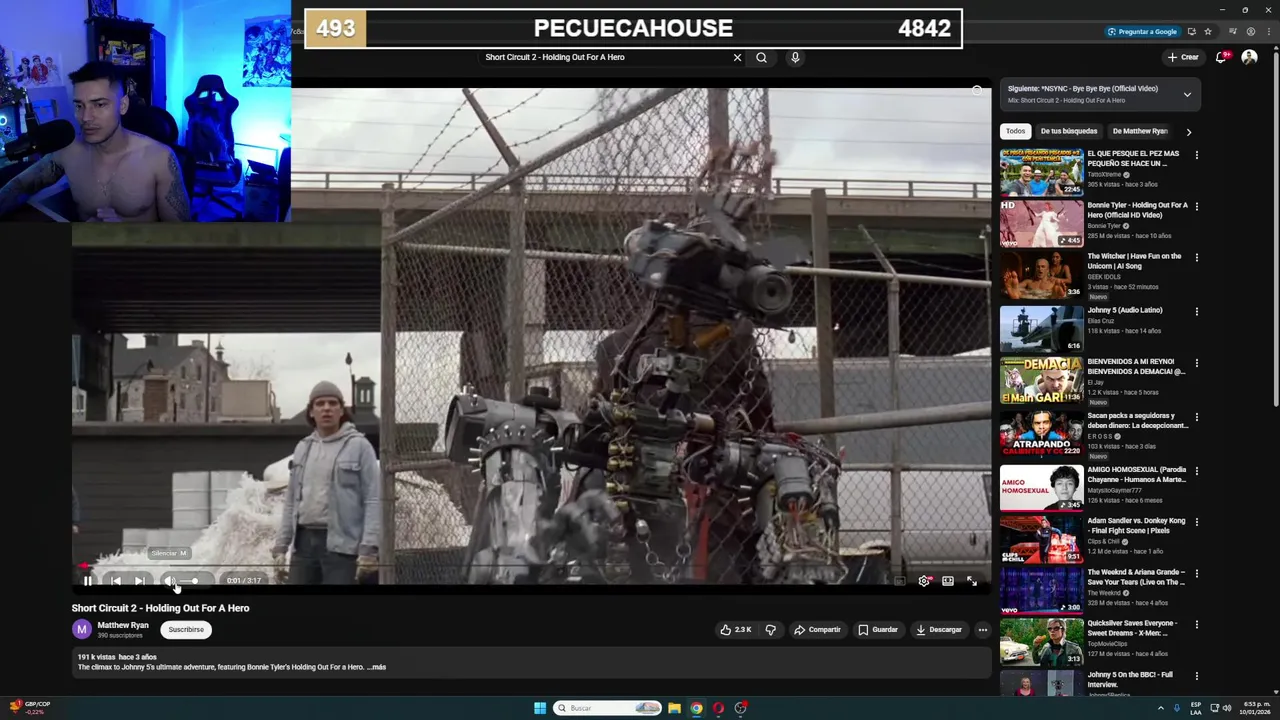
Task: Click Preguntar a Google in the address bar
Action: coord(1142,31)
